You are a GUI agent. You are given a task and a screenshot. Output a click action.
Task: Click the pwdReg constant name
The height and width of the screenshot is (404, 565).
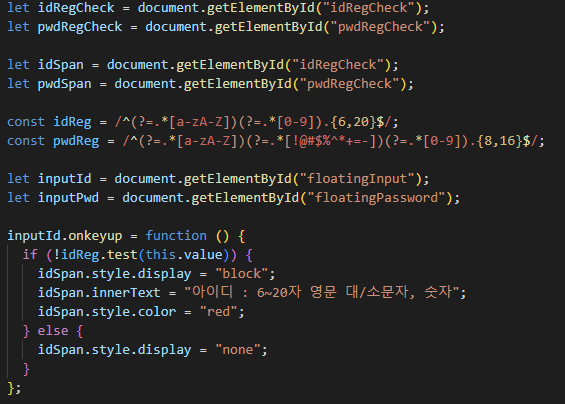76,141
